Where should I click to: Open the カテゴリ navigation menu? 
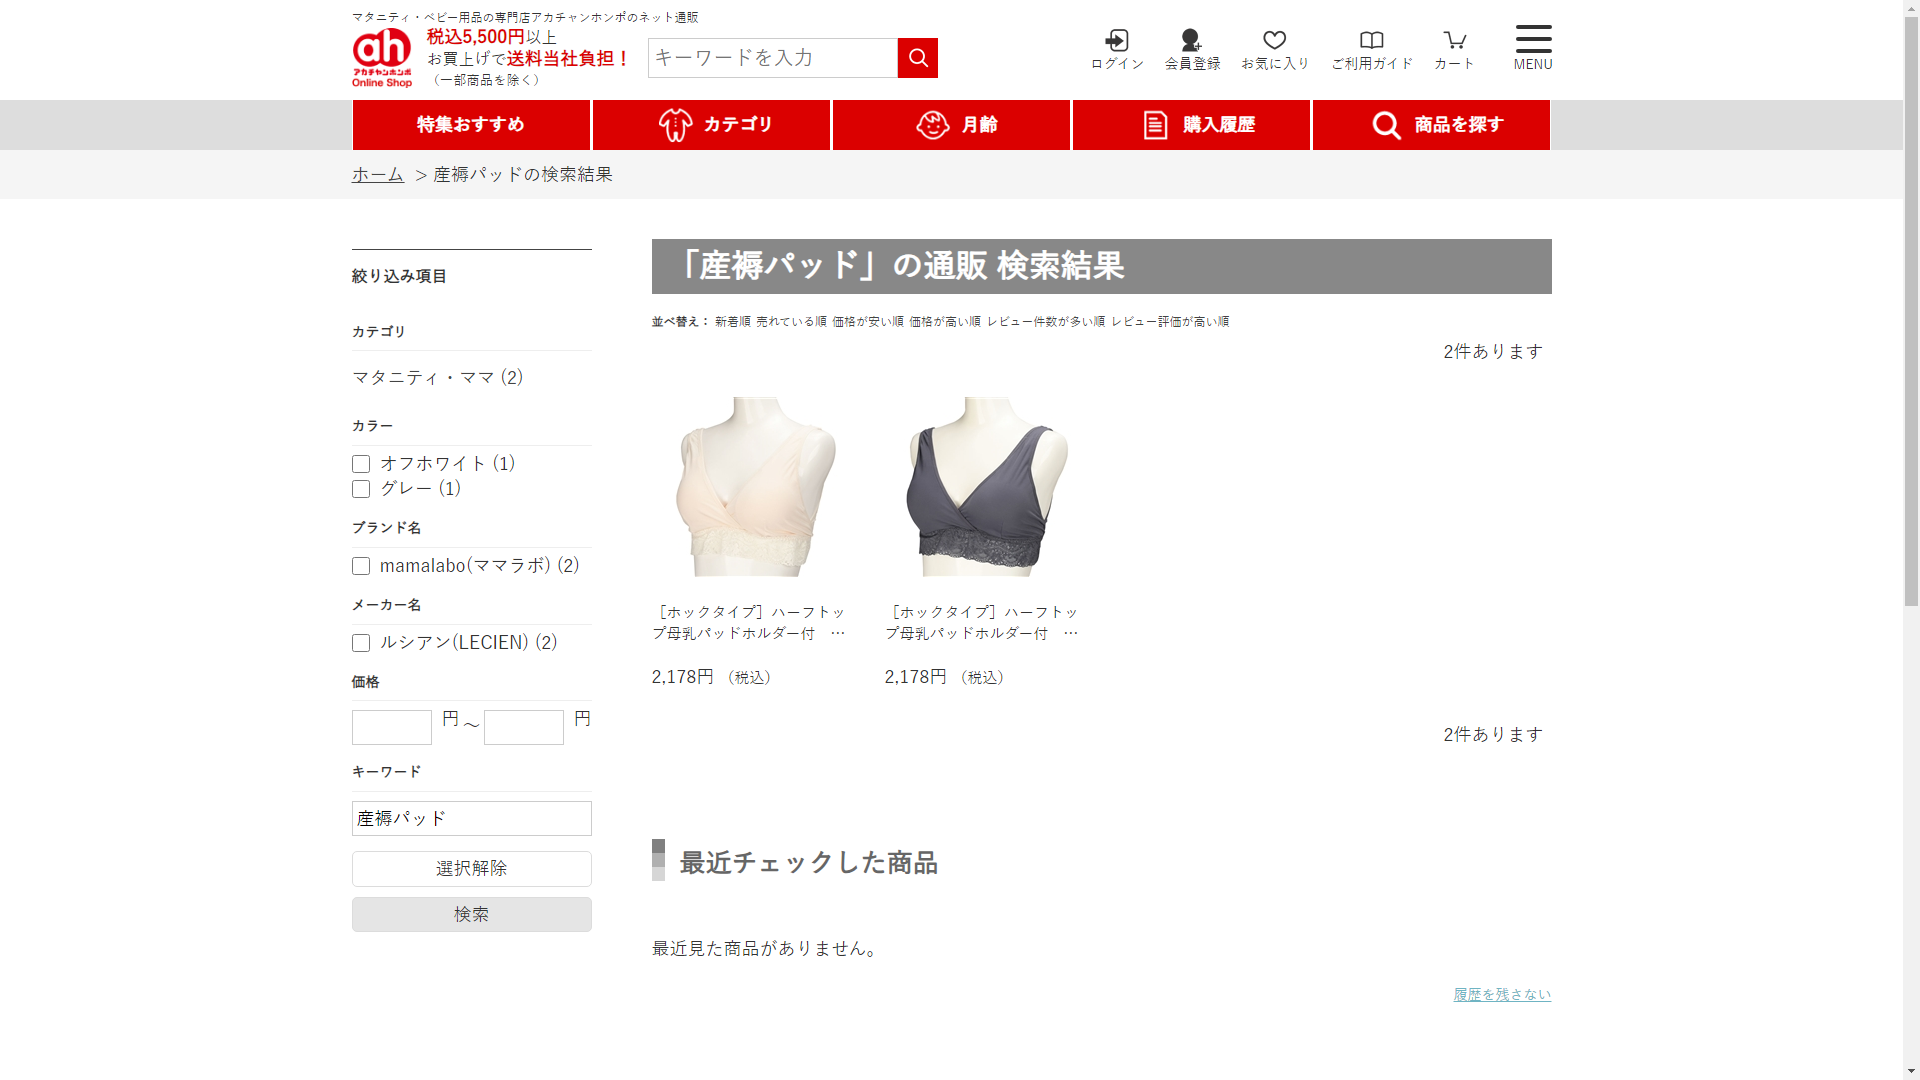(x=711, y=125)
